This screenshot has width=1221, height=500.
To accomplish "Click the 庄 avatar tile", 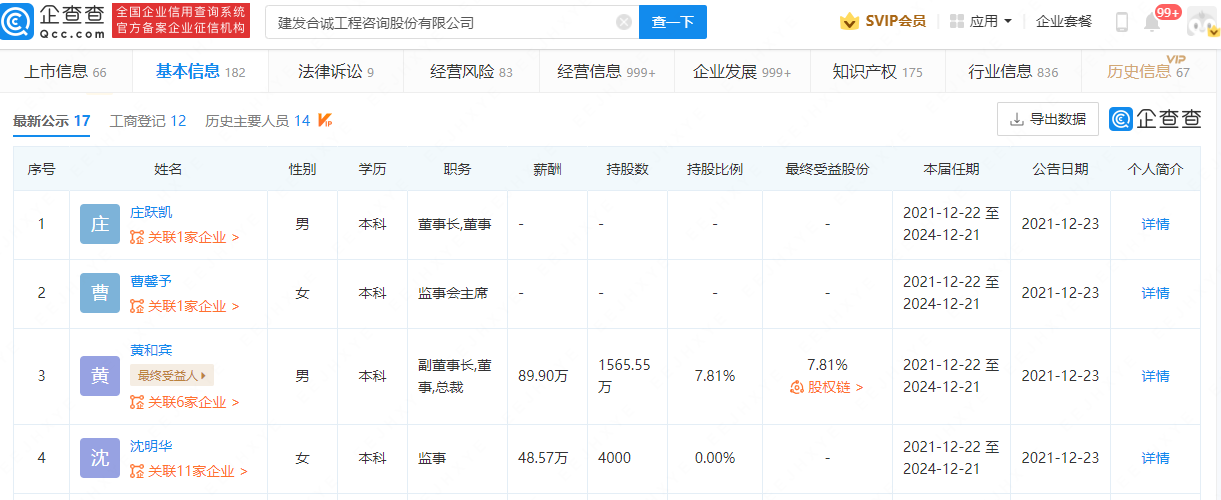I will 100,225.
